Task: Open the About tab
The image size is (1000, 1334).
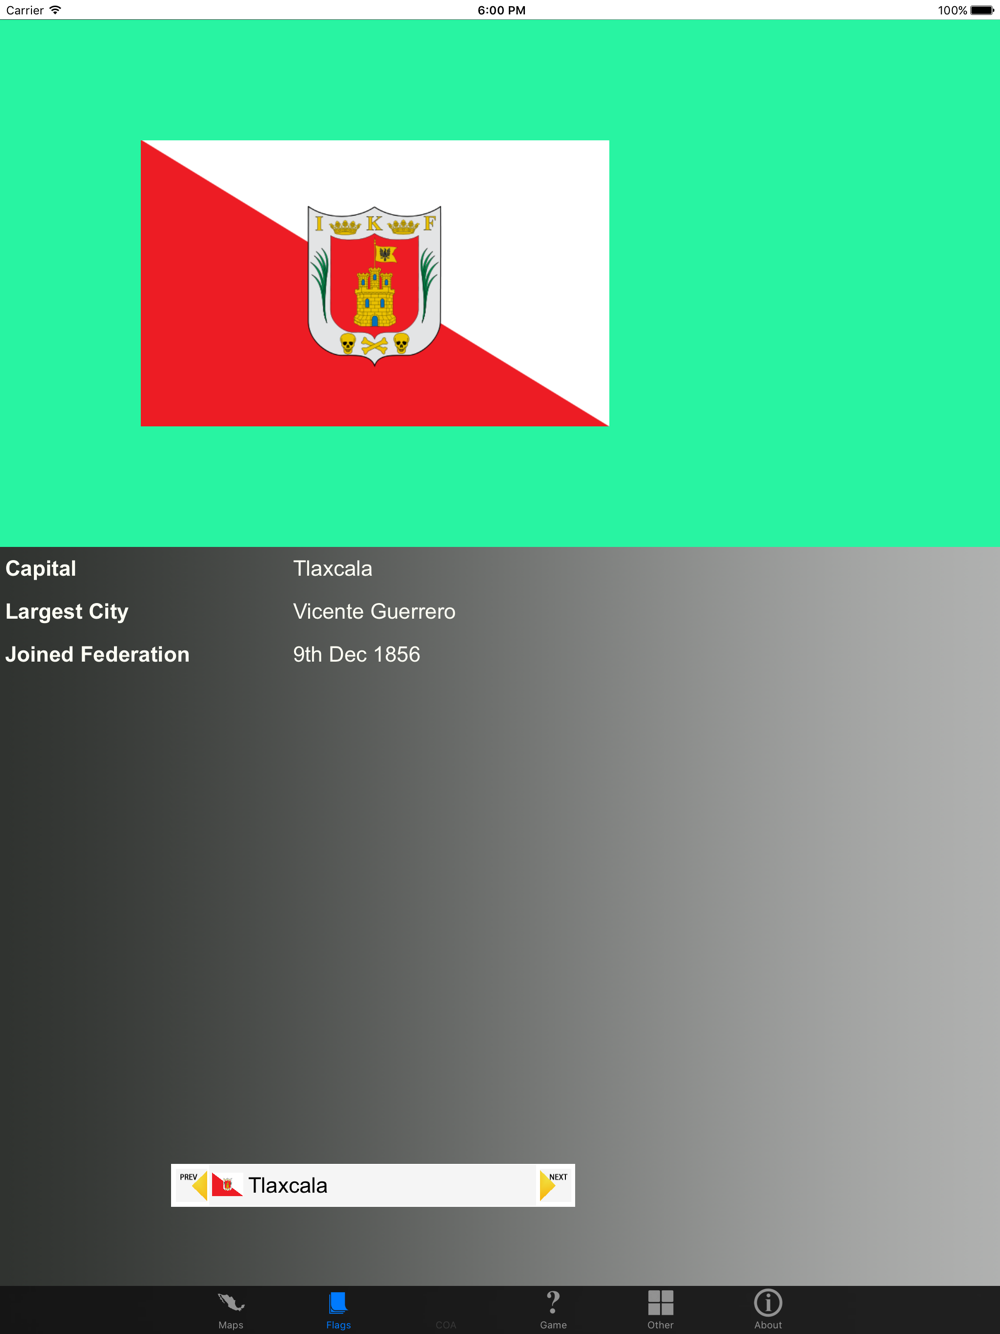Action: click(x=768, y=1309)
